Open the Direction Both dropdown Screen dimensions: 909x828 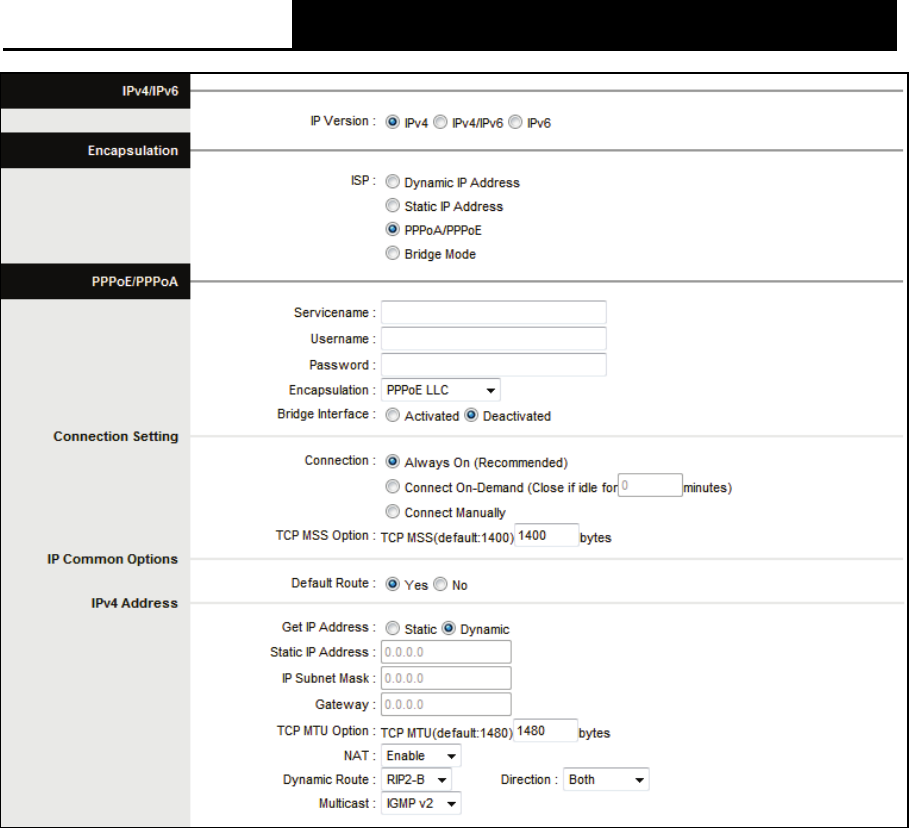coord(606,780)
